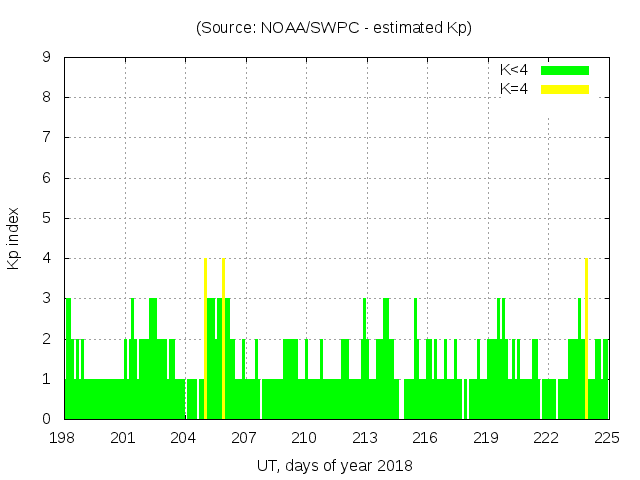Select x-axis tick label 213
The width and height of the screenshot is (640, 480).
point(365,438)
